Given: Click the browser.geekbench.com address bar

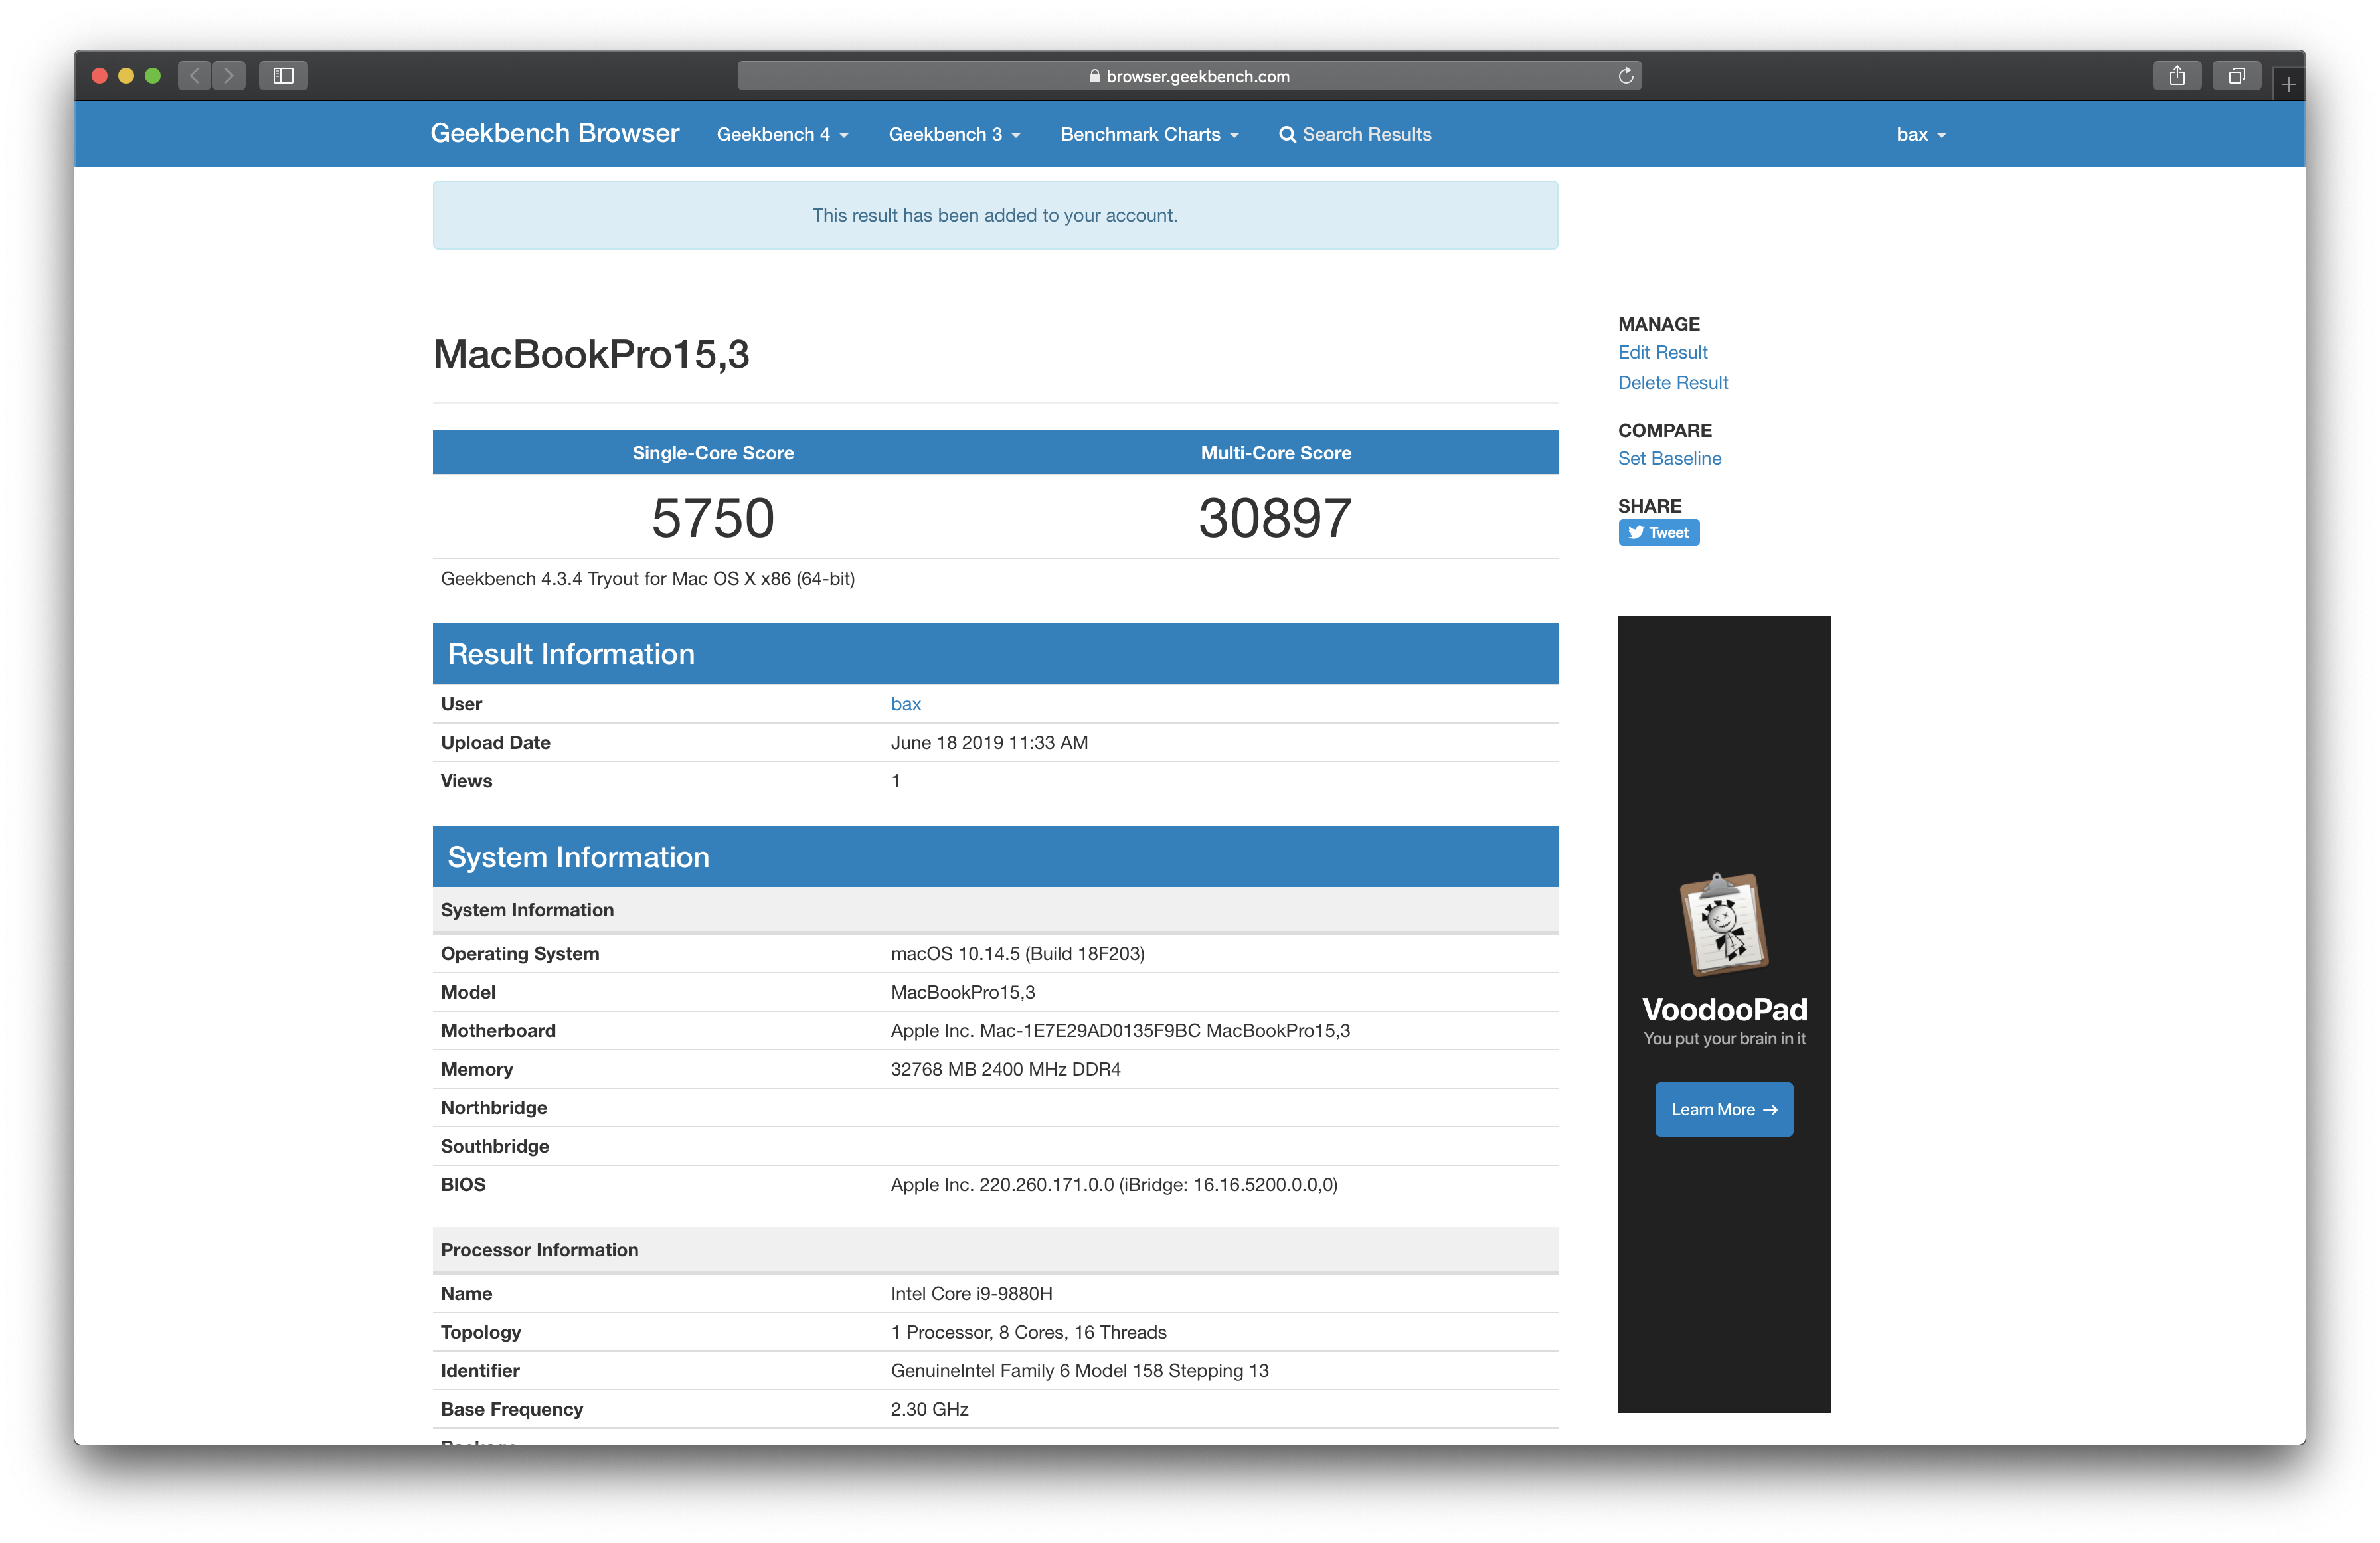Looking at the screenshot, I should pyautogui.click(x=1188, y=76).
